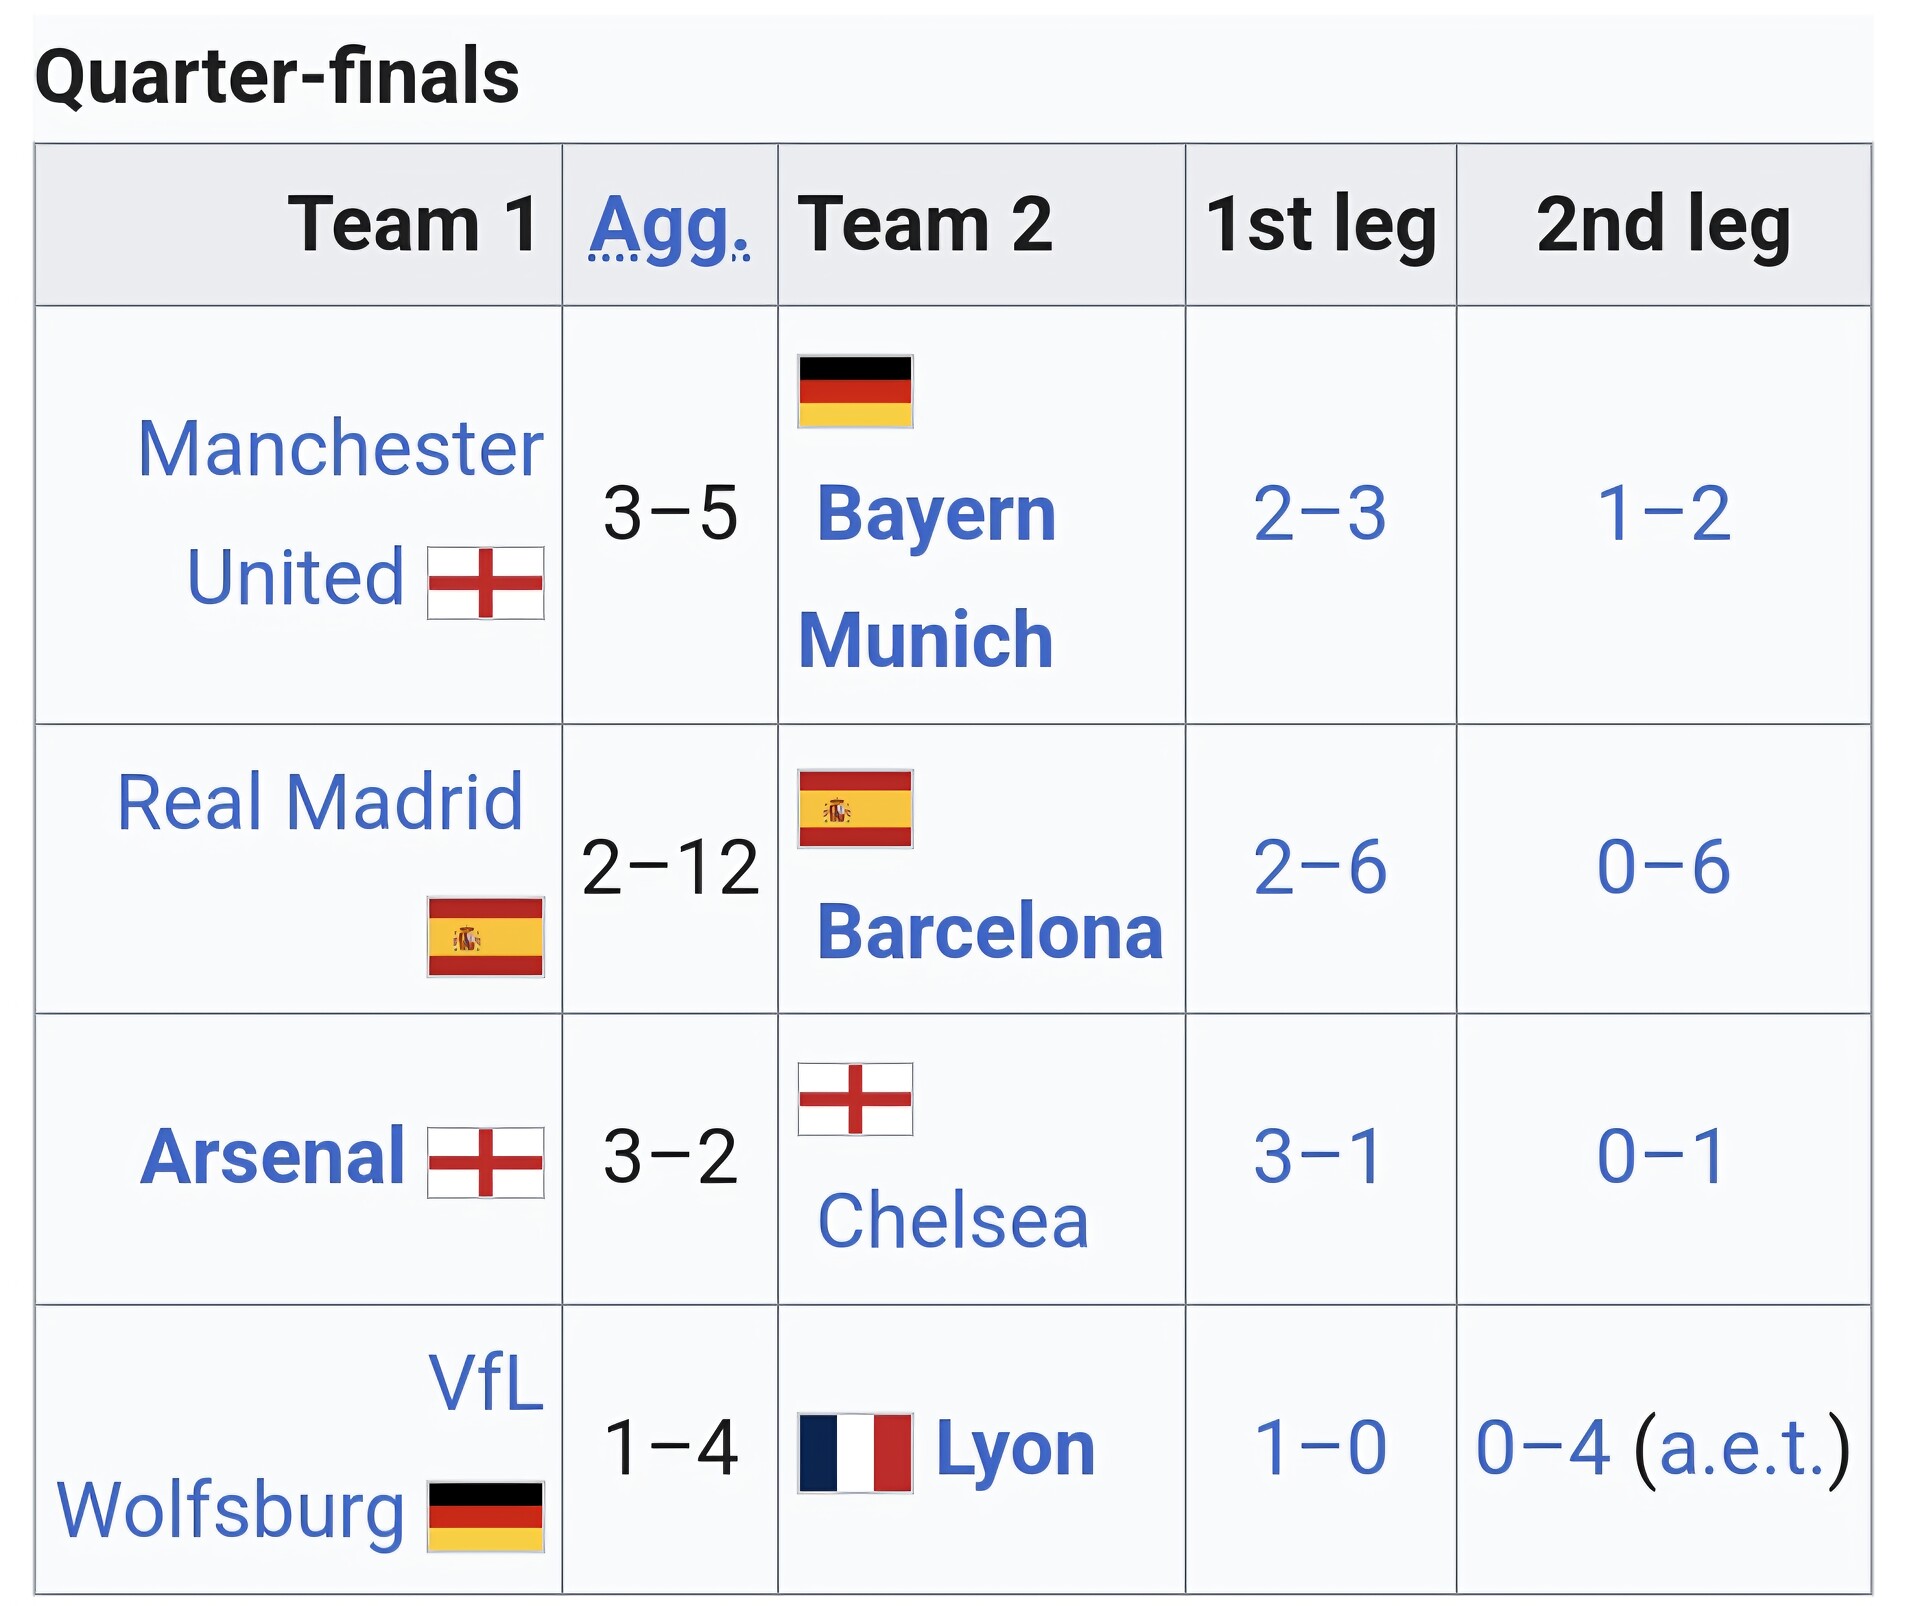
Task: Follow the Real Madrid link
Action: (320, 803)
